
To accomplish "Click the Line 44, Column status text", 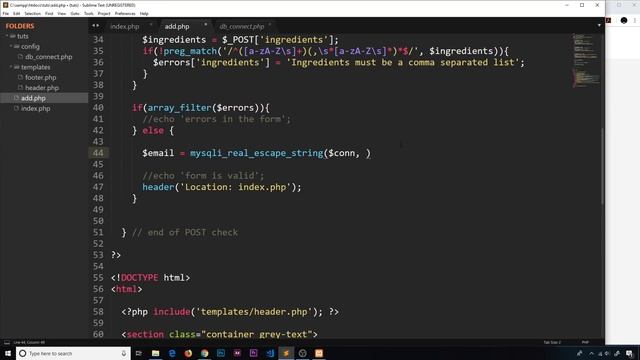I will point(29,342).
